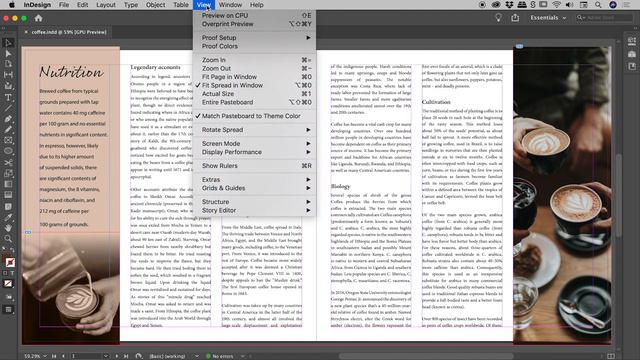
Task: Select the Line tool
Action: 8,108
